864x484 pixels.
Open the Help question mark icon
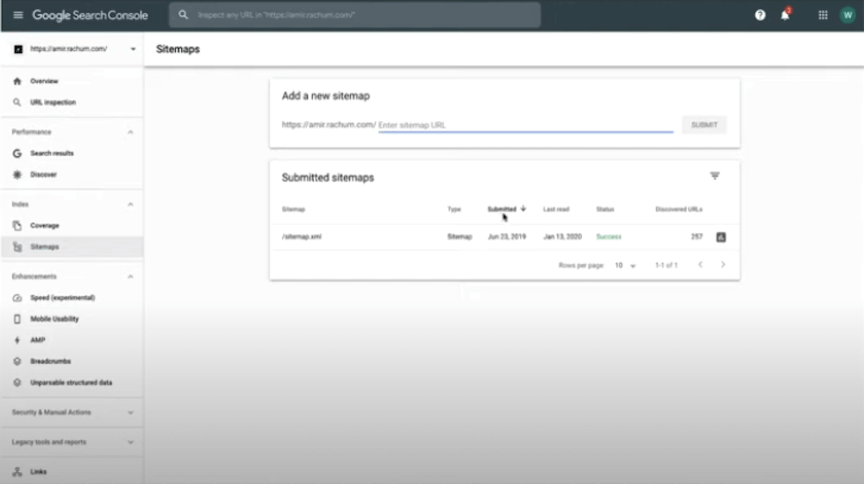pyautogui.click(x=760, y=15)
